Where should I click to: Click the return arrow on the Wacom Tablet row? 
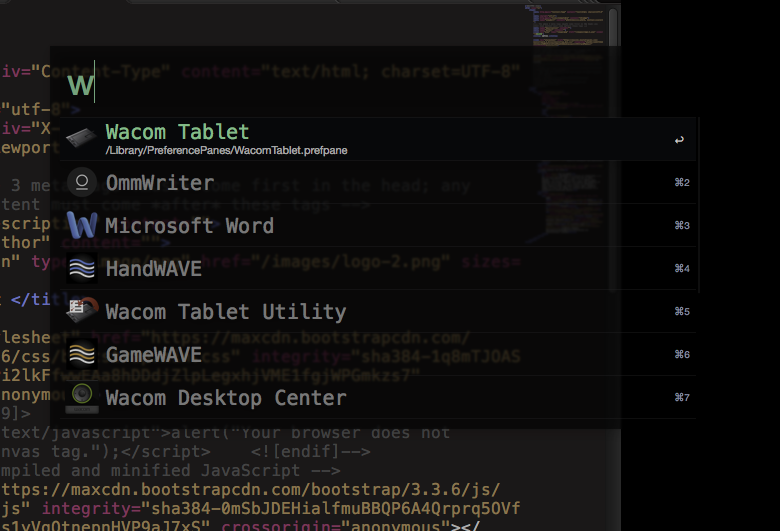pos(680,140)
